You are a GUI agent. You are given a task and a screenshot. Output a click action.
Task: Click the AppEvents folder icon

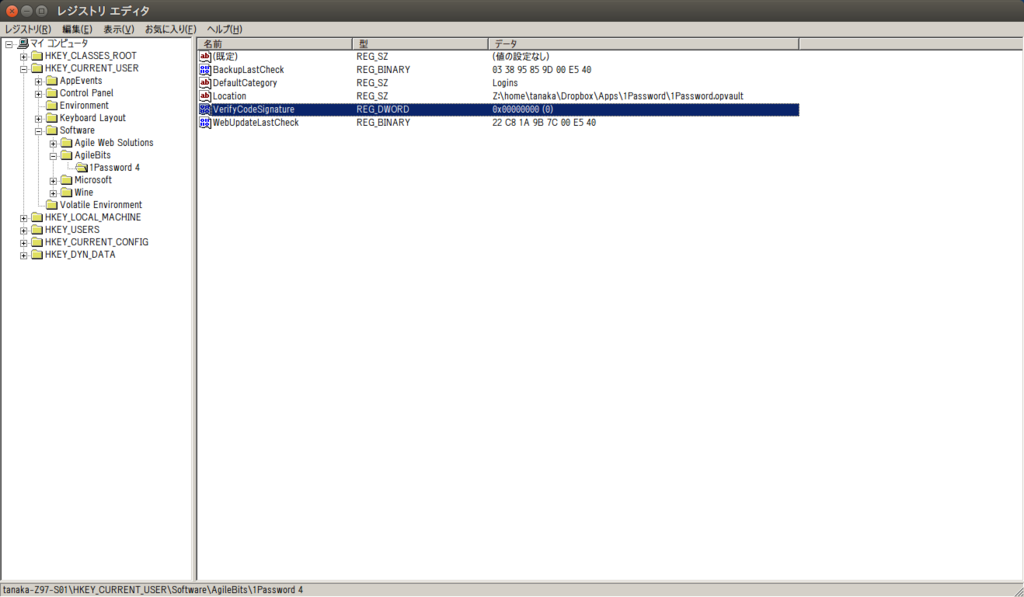click(52, 81)
